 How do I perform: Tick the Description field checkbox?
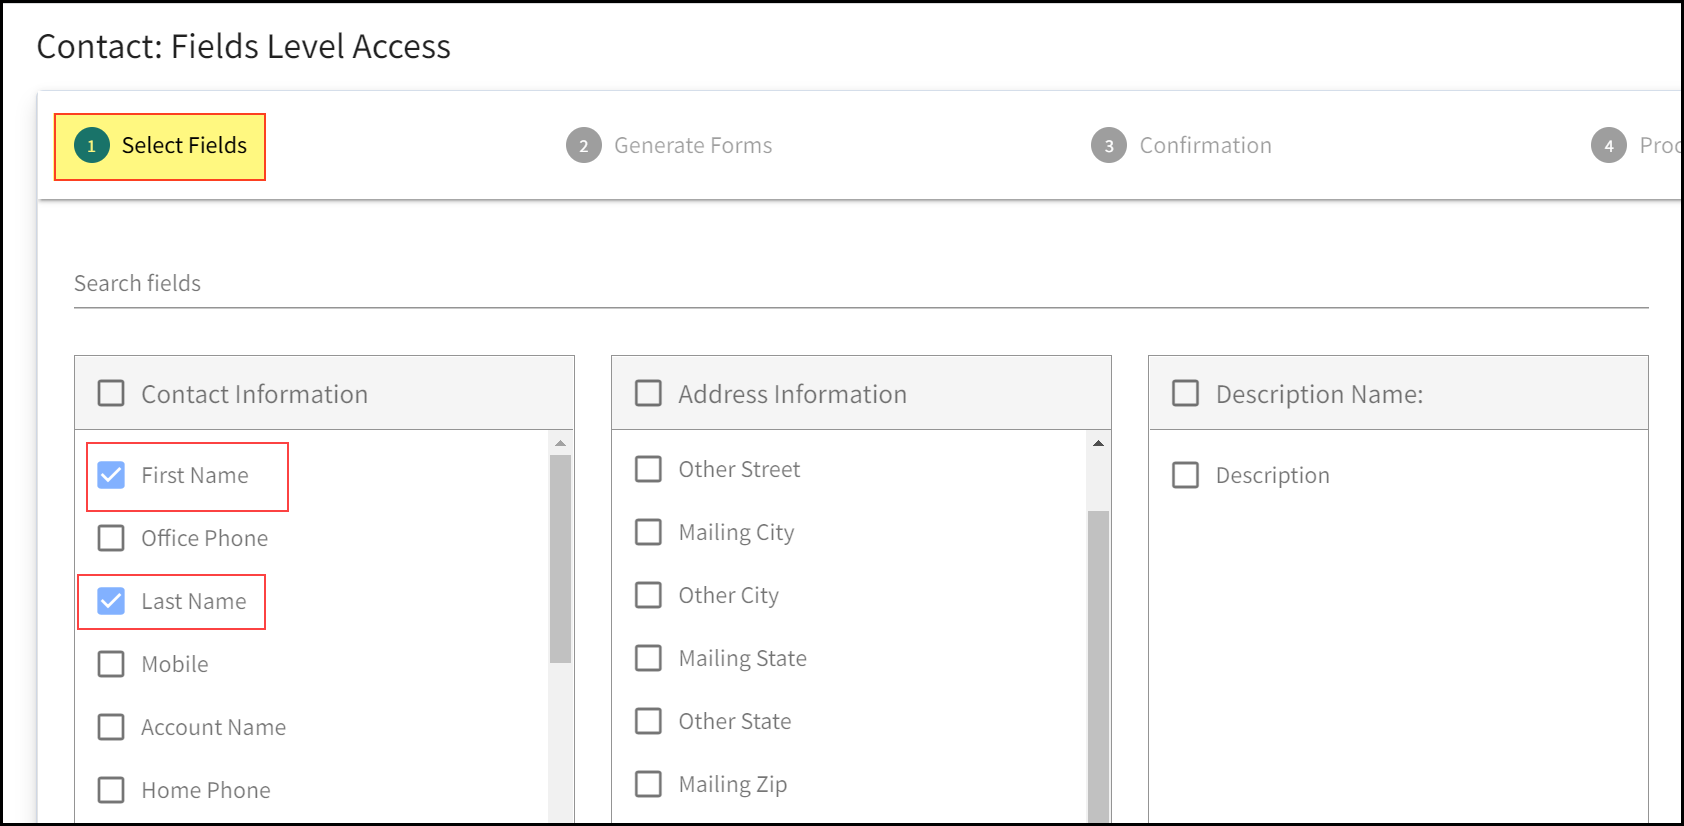[x=1185, y=475]
